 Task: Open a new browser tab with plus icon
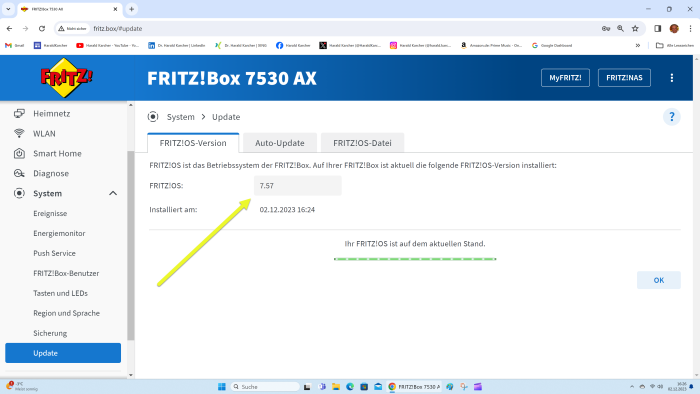[132, 9]
